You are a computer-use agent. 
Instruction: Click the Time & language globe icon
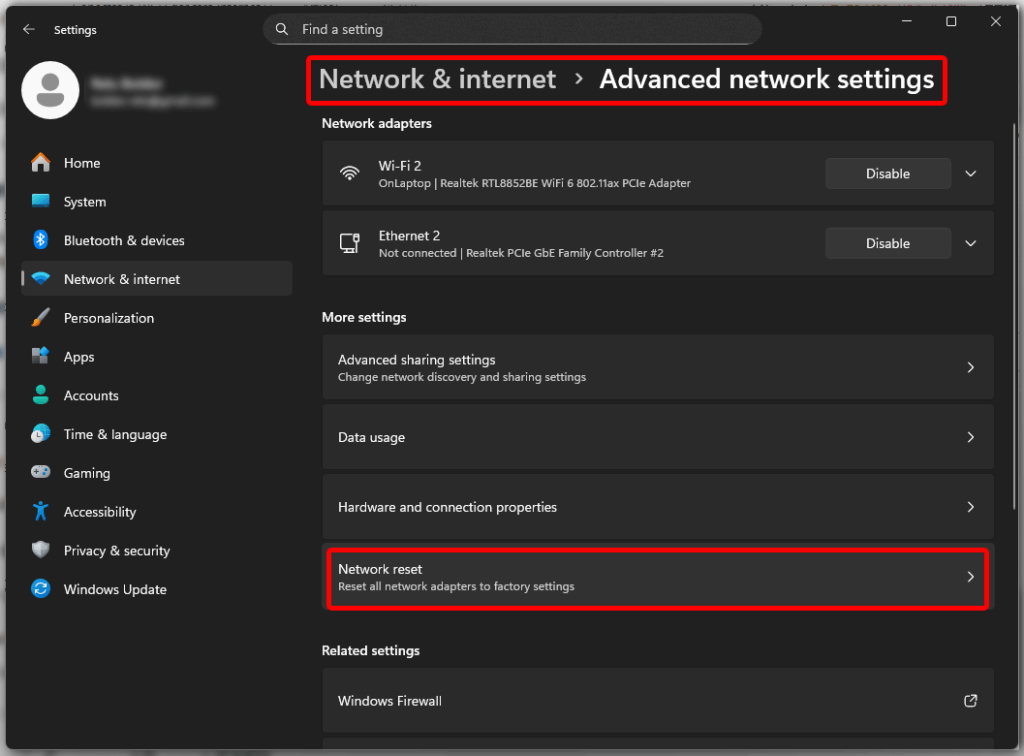click(x=40, y=433)
